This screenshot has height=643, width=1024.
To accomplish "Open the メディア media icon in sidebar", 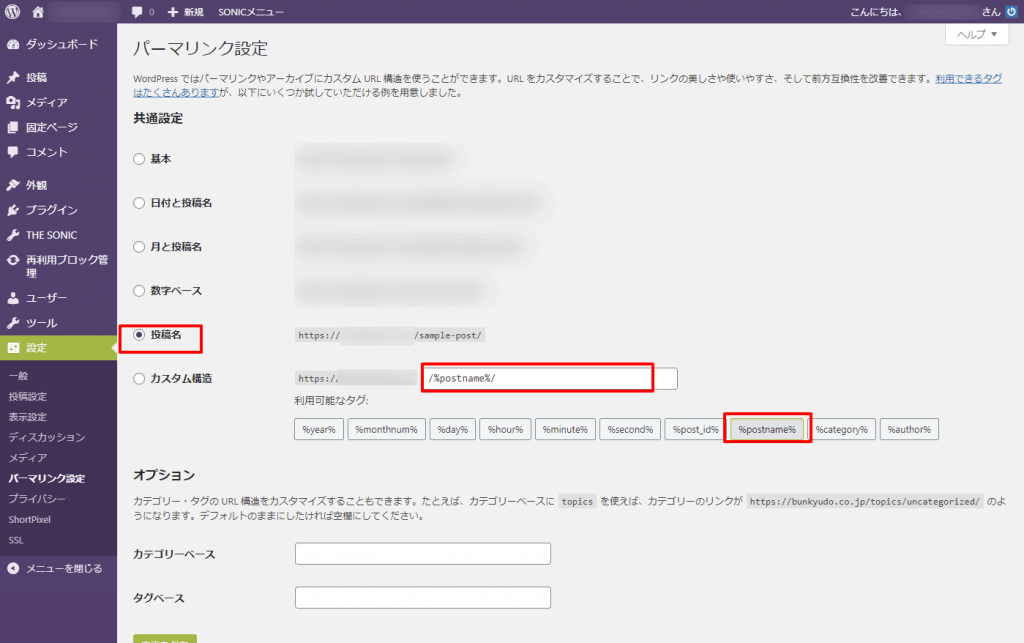I will coord(13,102).
